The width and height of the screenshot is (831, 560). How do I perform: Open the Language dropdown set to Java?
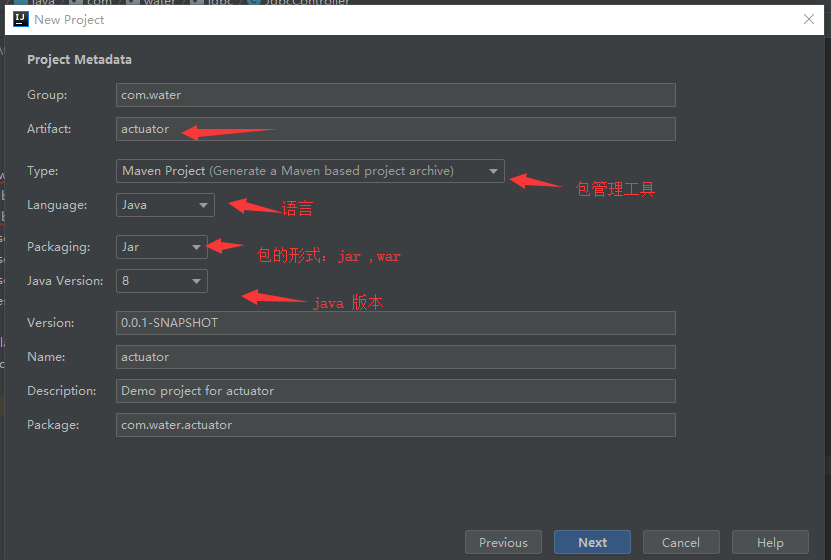click(165, 205)
